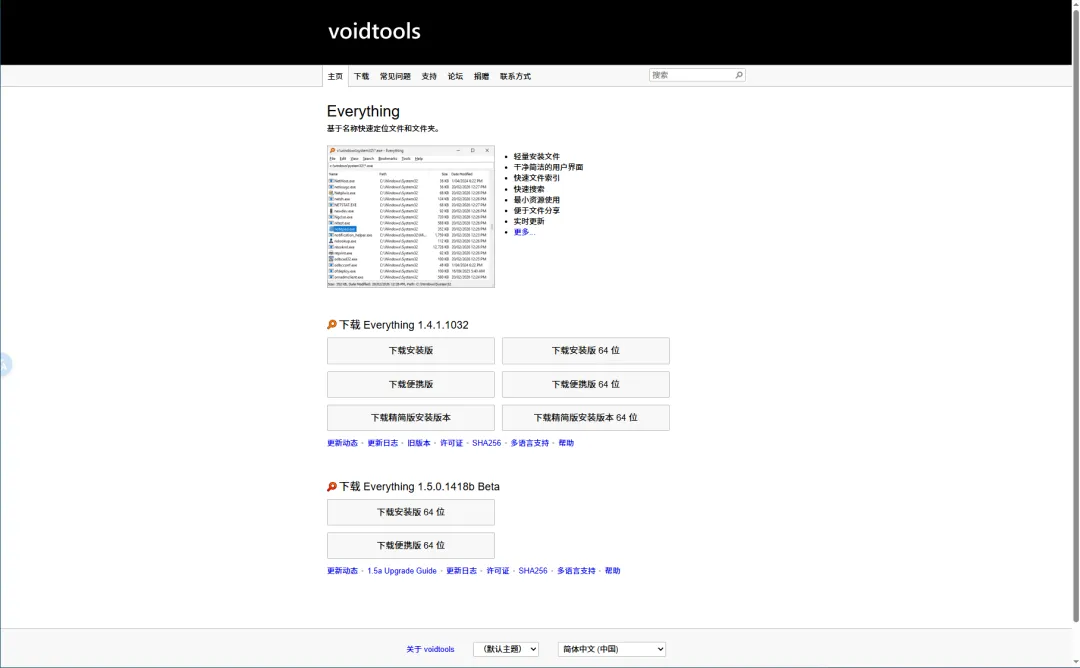Click 下载安装版 button
The image size is (1080, 668).
pos(411,351)
